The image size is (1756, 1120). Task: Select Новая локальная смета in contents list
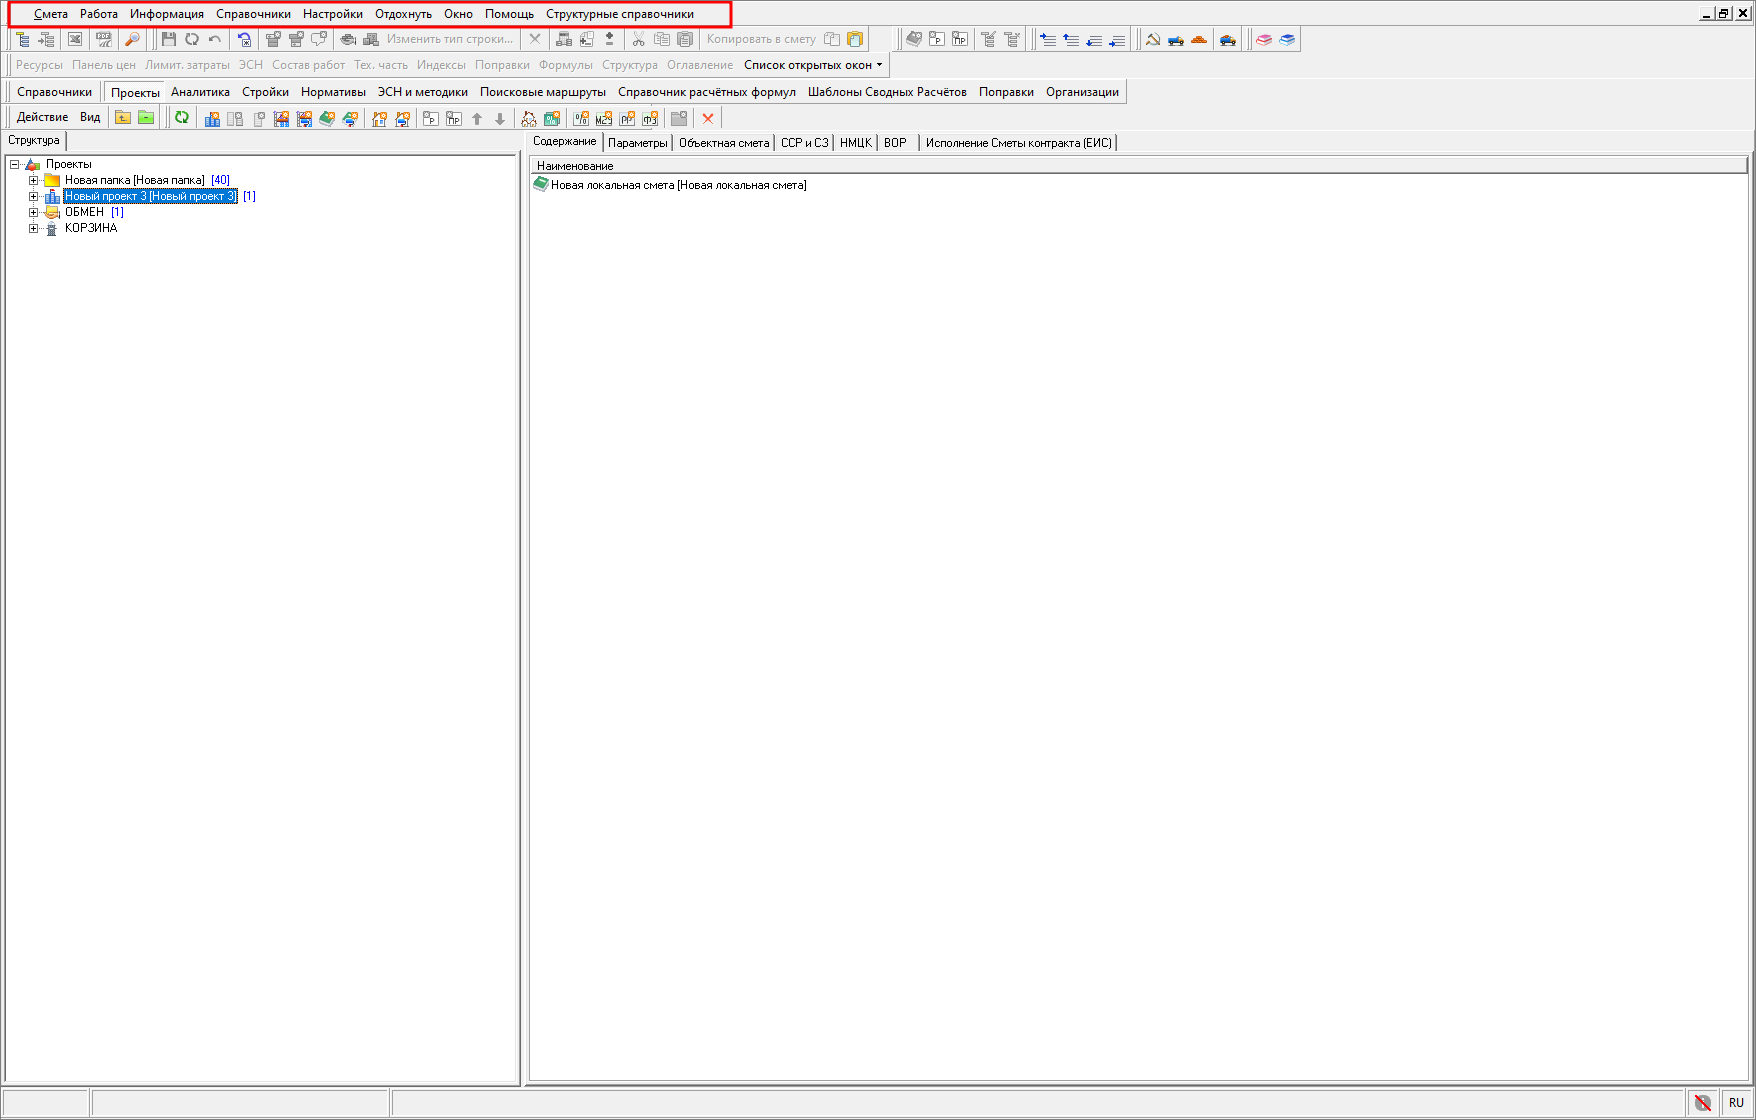click(x=677, y=185)
